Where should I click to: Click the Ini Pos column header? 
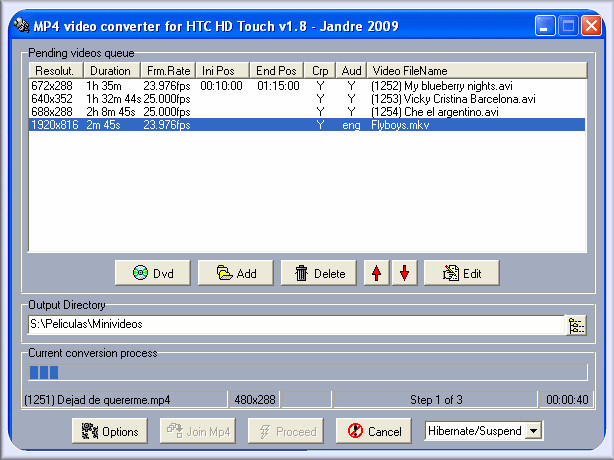click(222, 70)
